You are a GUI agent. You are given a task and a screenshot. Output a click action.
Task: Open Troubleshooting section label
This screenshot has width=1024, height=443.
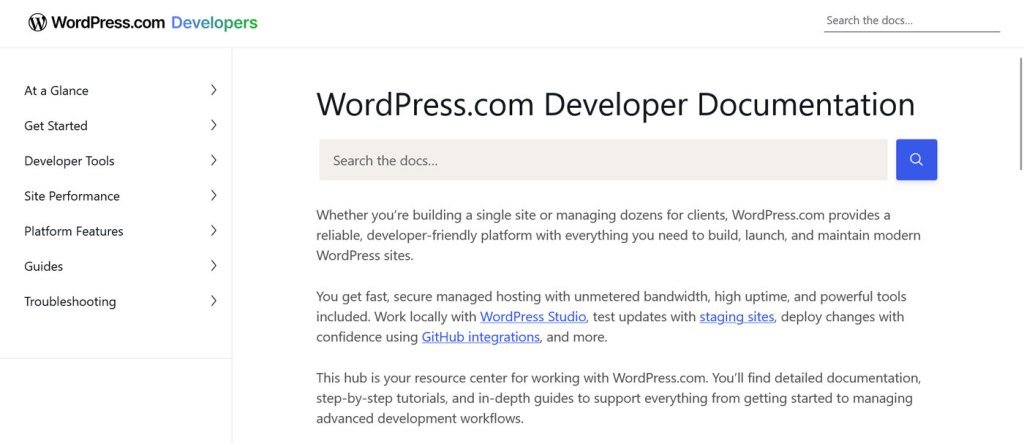pyautogui.click(x=70, y=302)
